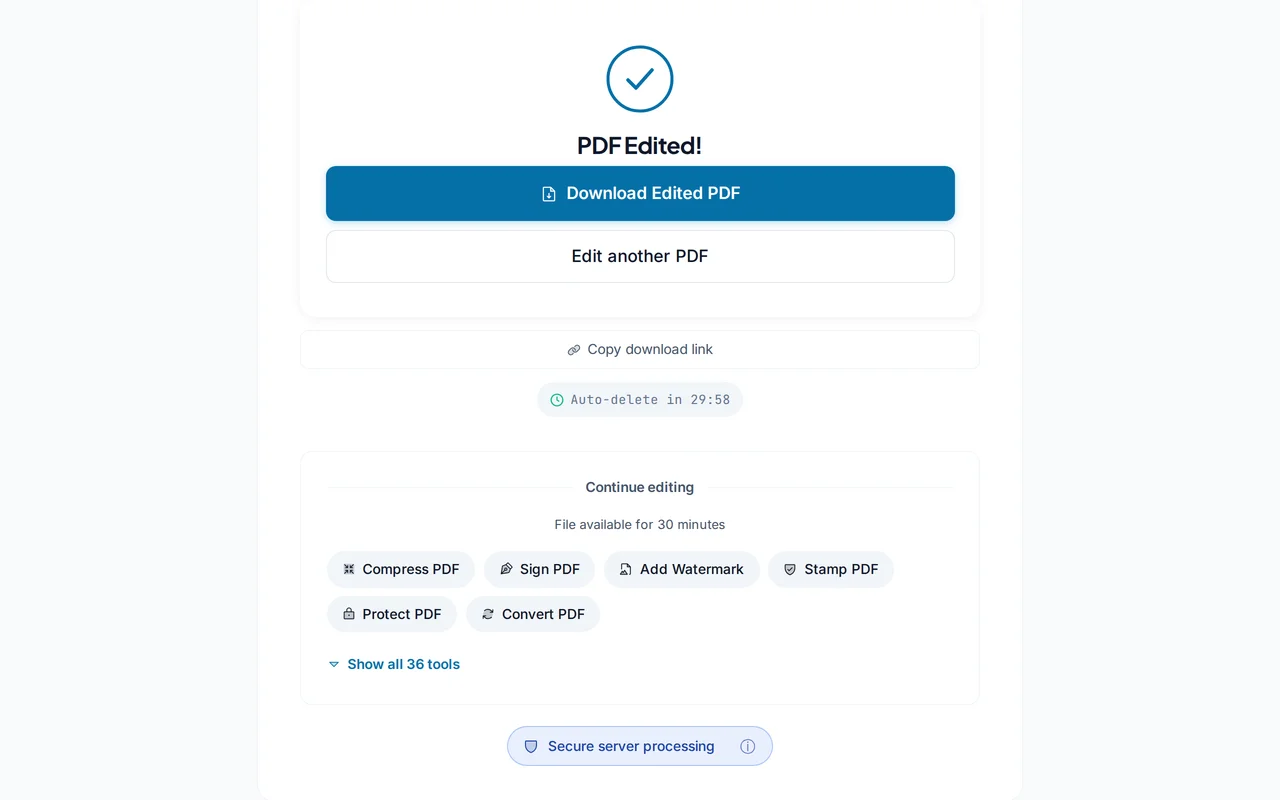Click the Auto-delete in 29:58 timer badge
Viewport: 1280px width, 800px height.
coord(640,399)
